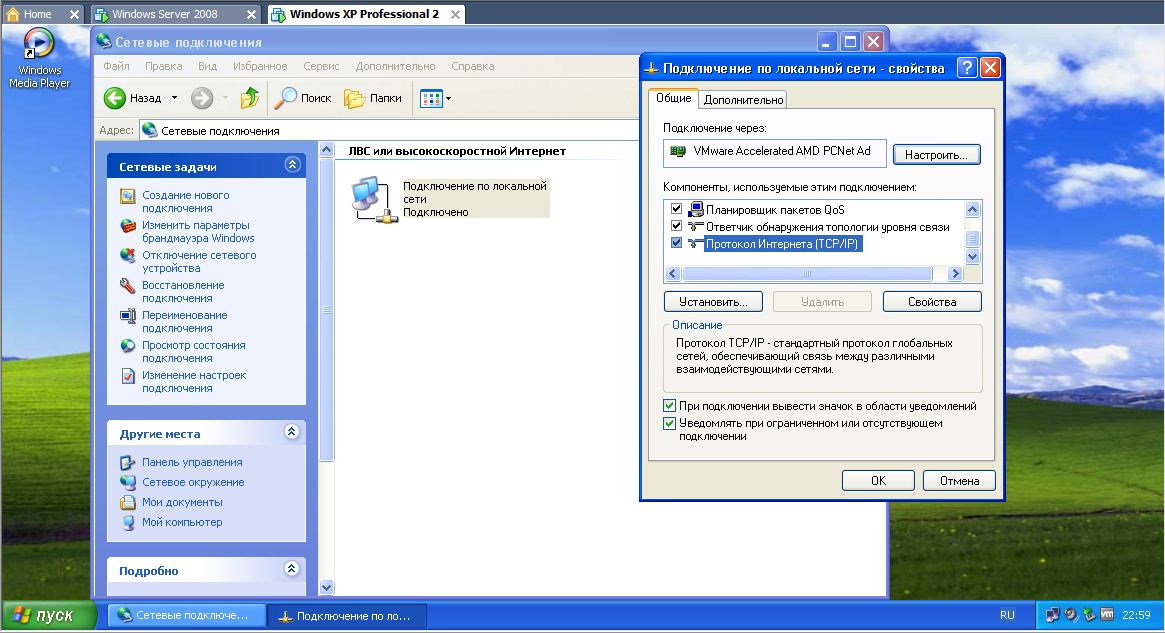Click components list horizontal scrollbar right arrow
Screen dimensions: 1165x633
[x=955, y=274]
